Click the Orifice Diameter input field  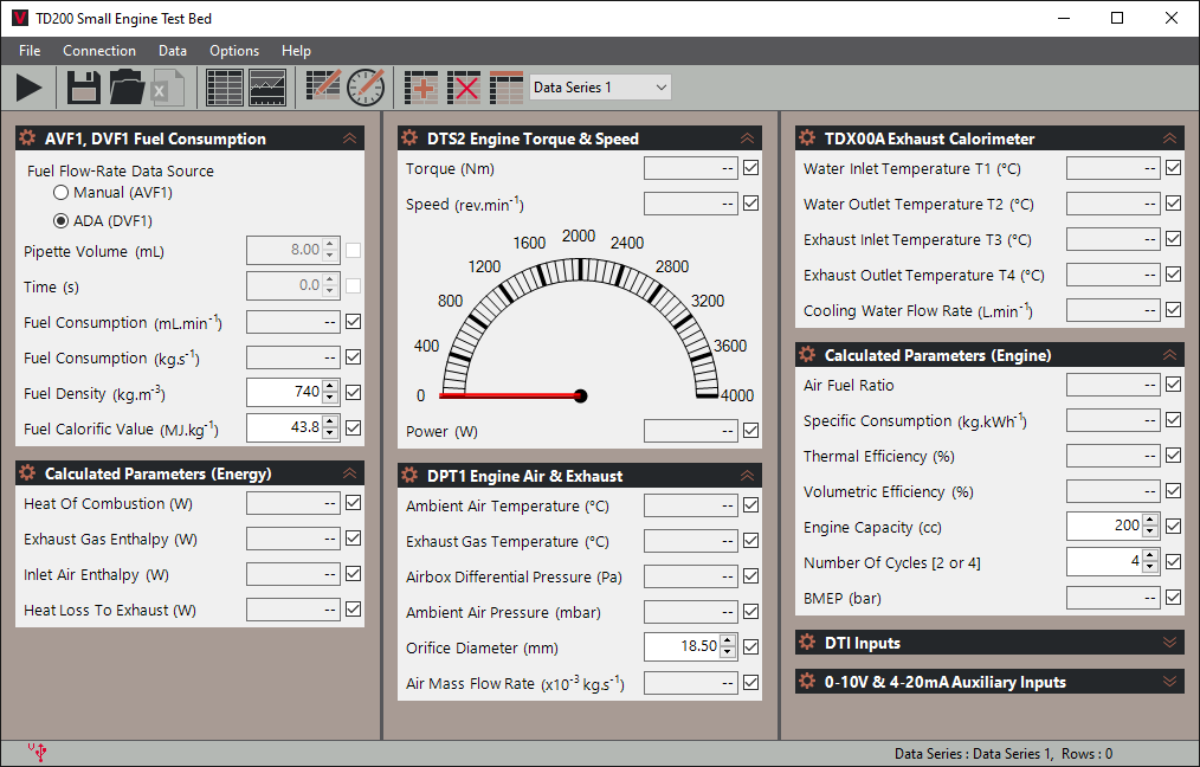click(682, 647)
